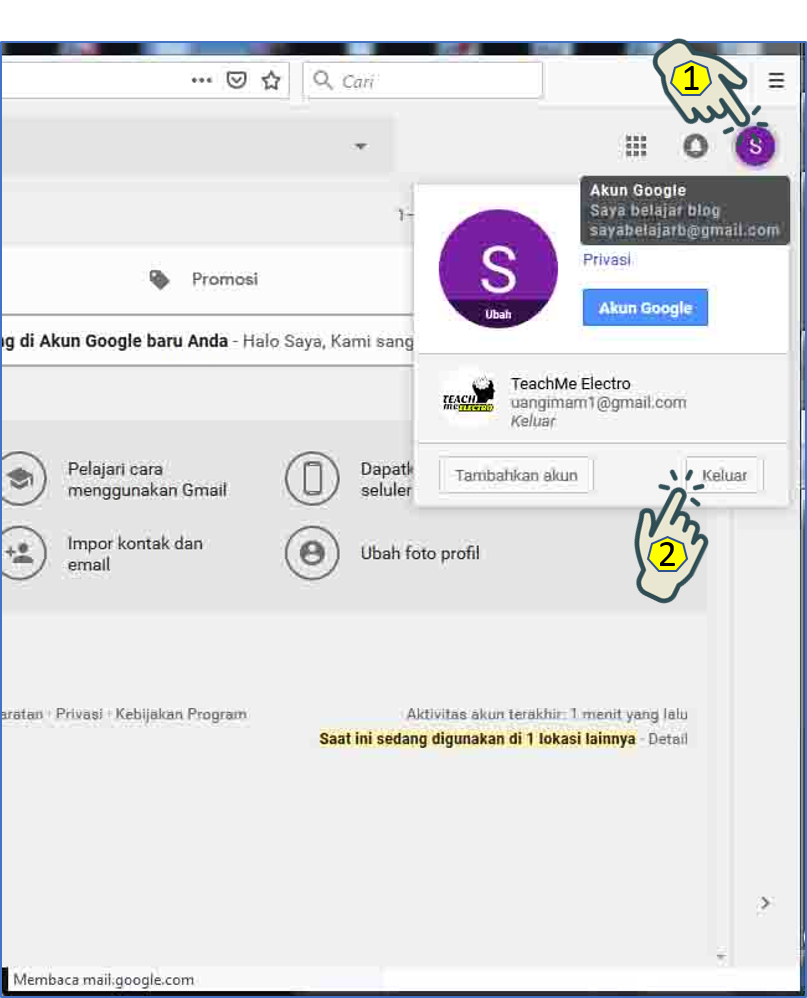Viewport: 807px width, 998px height.
Task: Click the scrollbar down arrow
Action: tap(720, 957)
